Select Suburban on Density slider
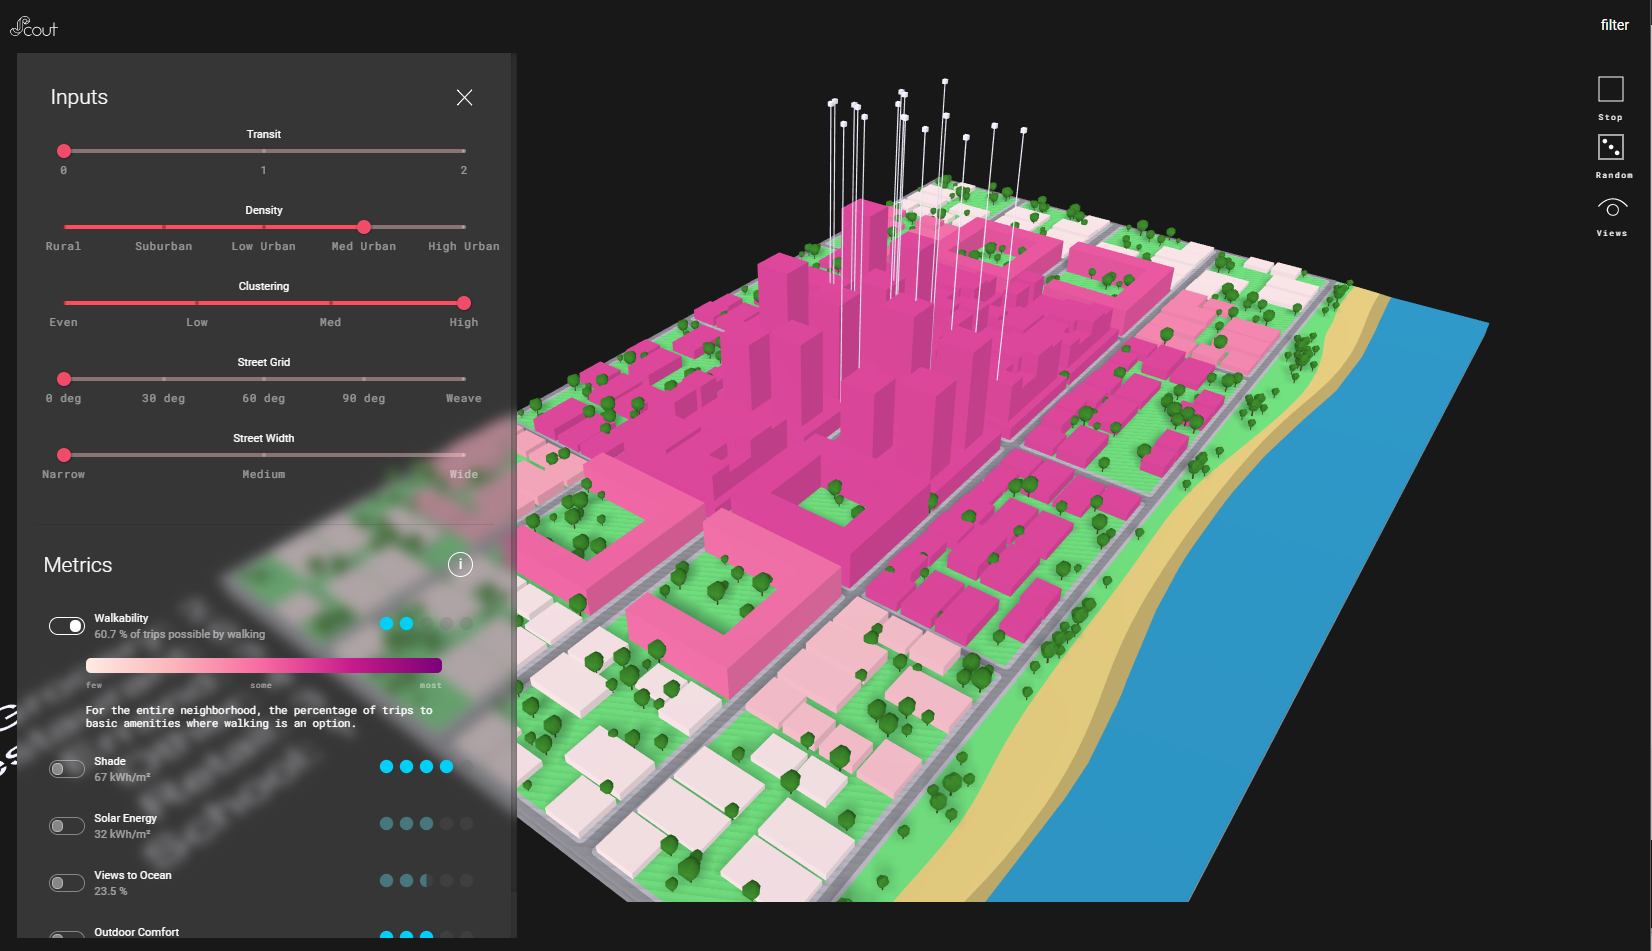The width and height of the screenshot is (1652, 951). [164, 227]
